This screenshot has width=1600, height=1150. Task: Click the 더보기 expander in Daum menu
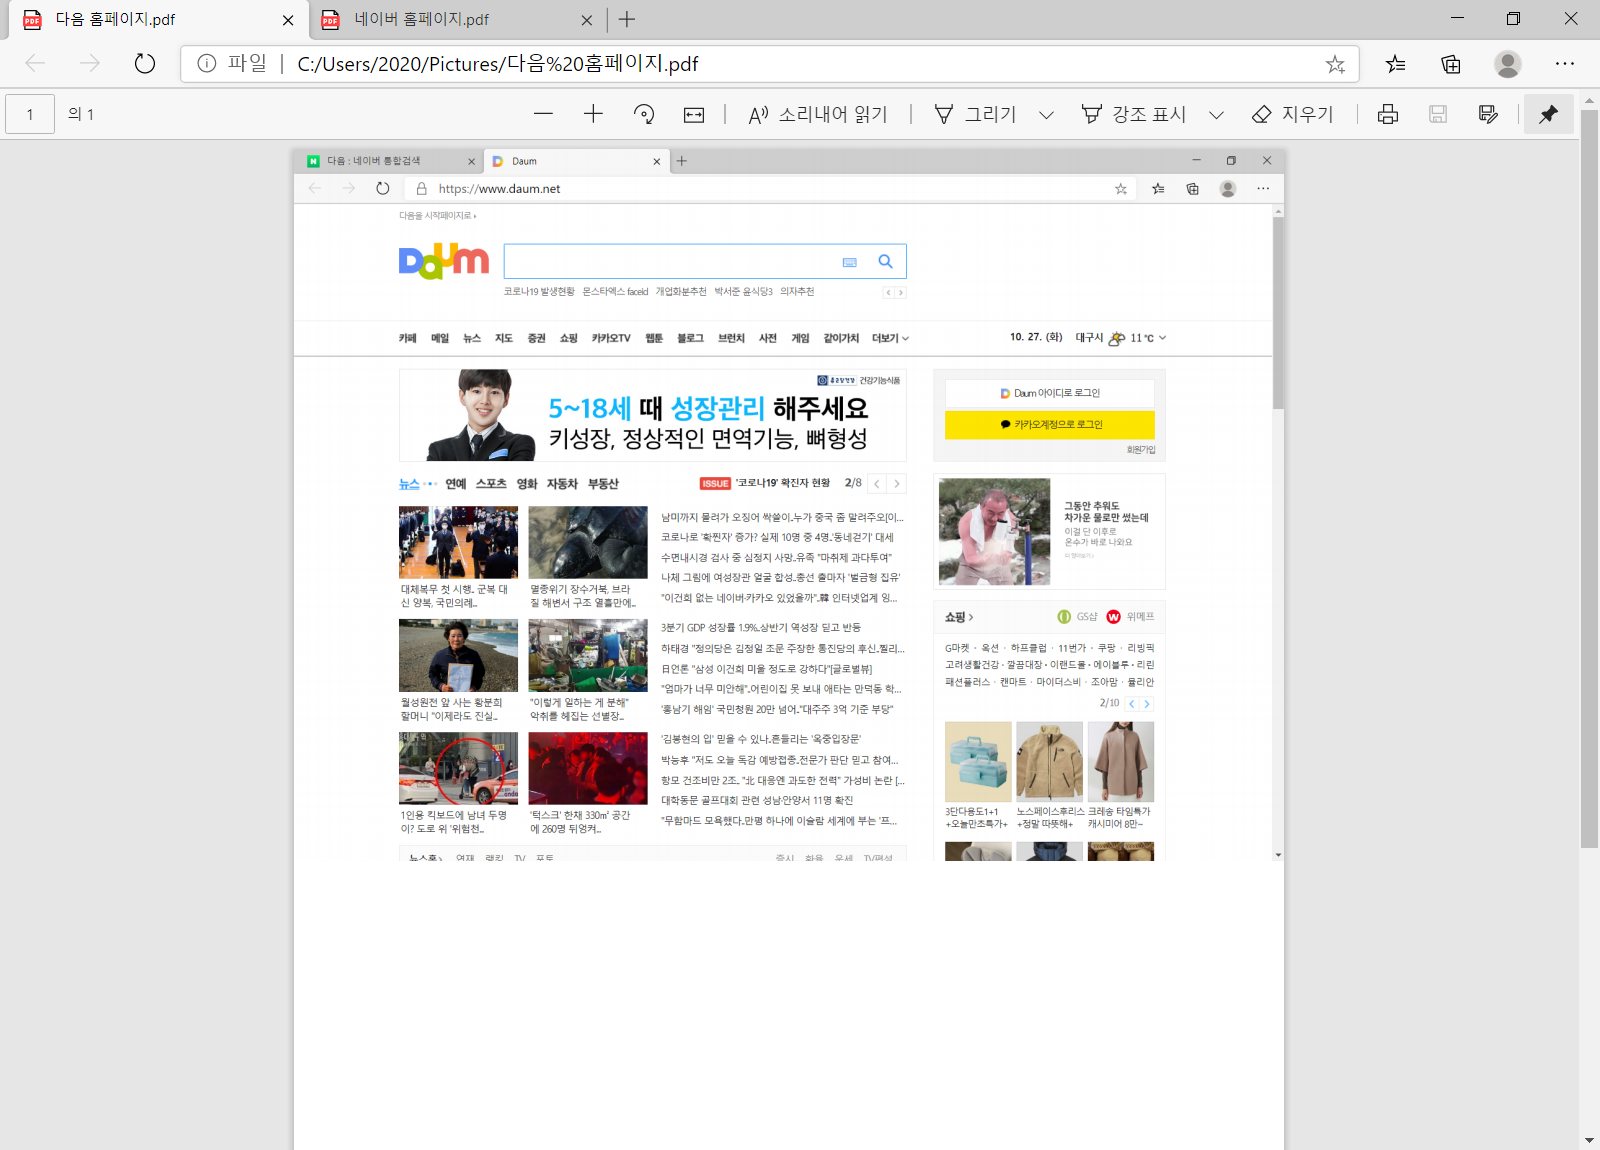pos(890,338)
